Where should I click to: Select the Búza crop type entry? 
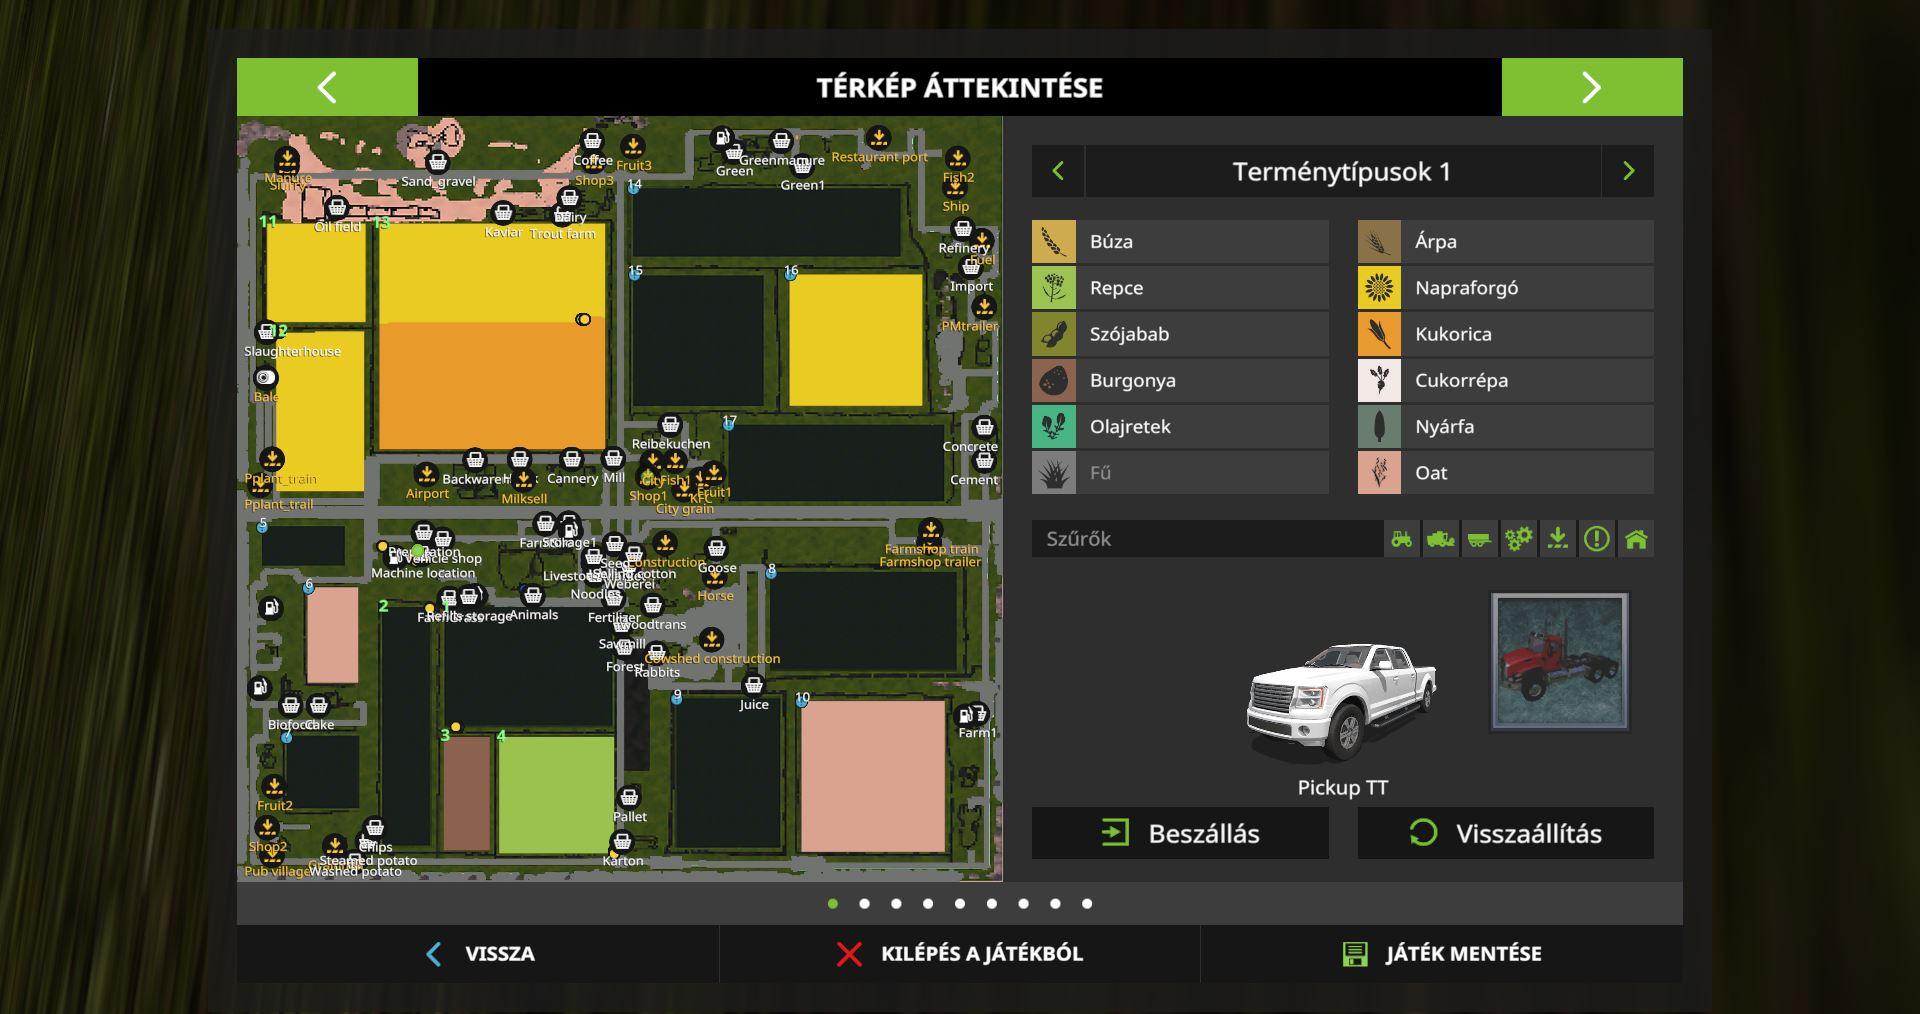1180,241
